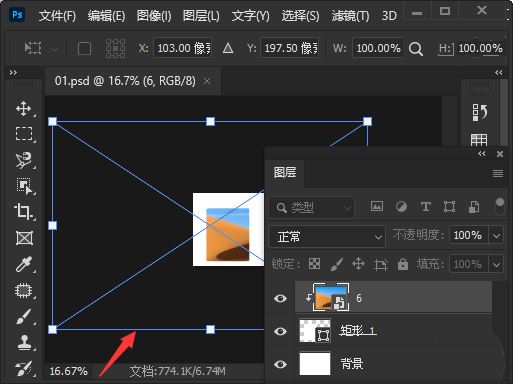Select the Eyedropper tool
Viewport: 513px width, 384px height.
click(x=24, y=264)
